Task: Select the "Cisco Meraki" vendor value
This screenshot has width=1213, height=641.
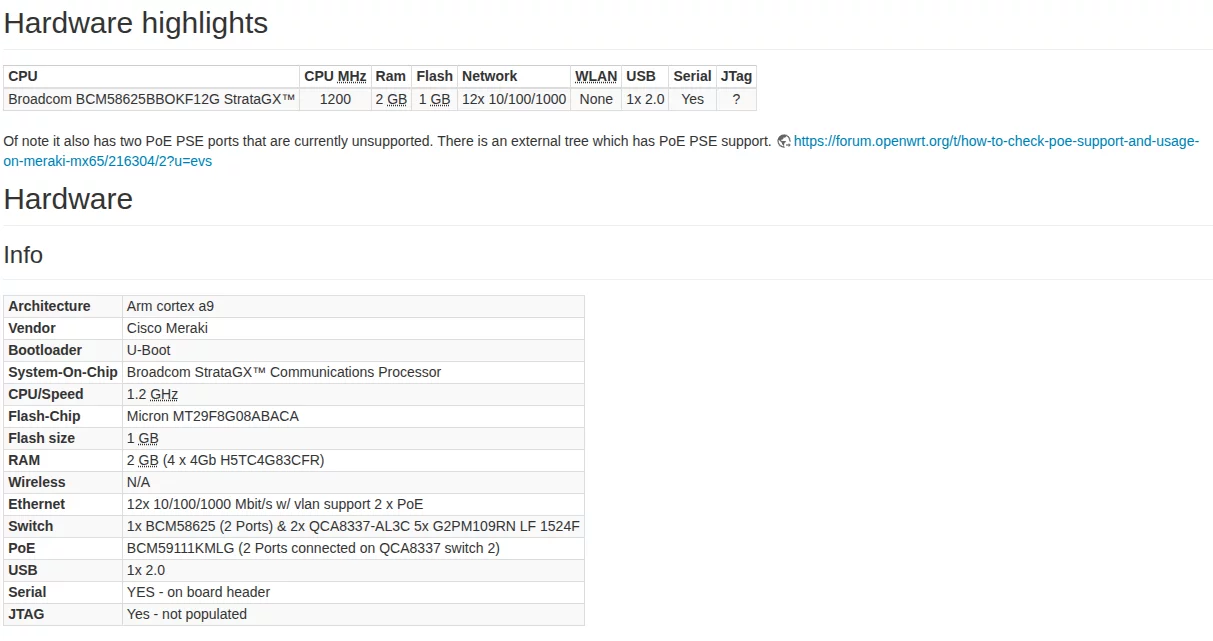Action: click(167, 328)
